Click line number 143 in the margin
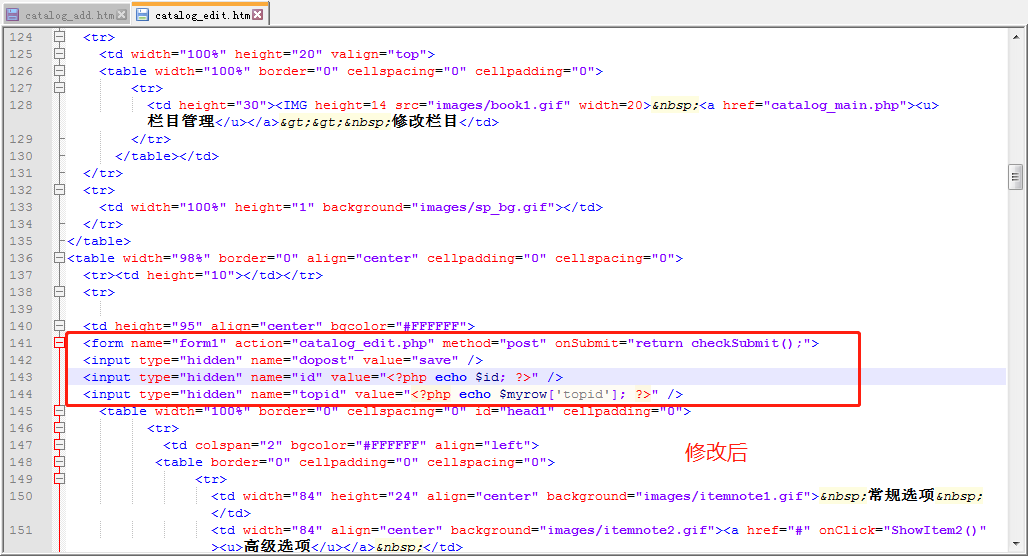Image resolution: width=1028 pixels, height=556 pixels. click(21, 377)
